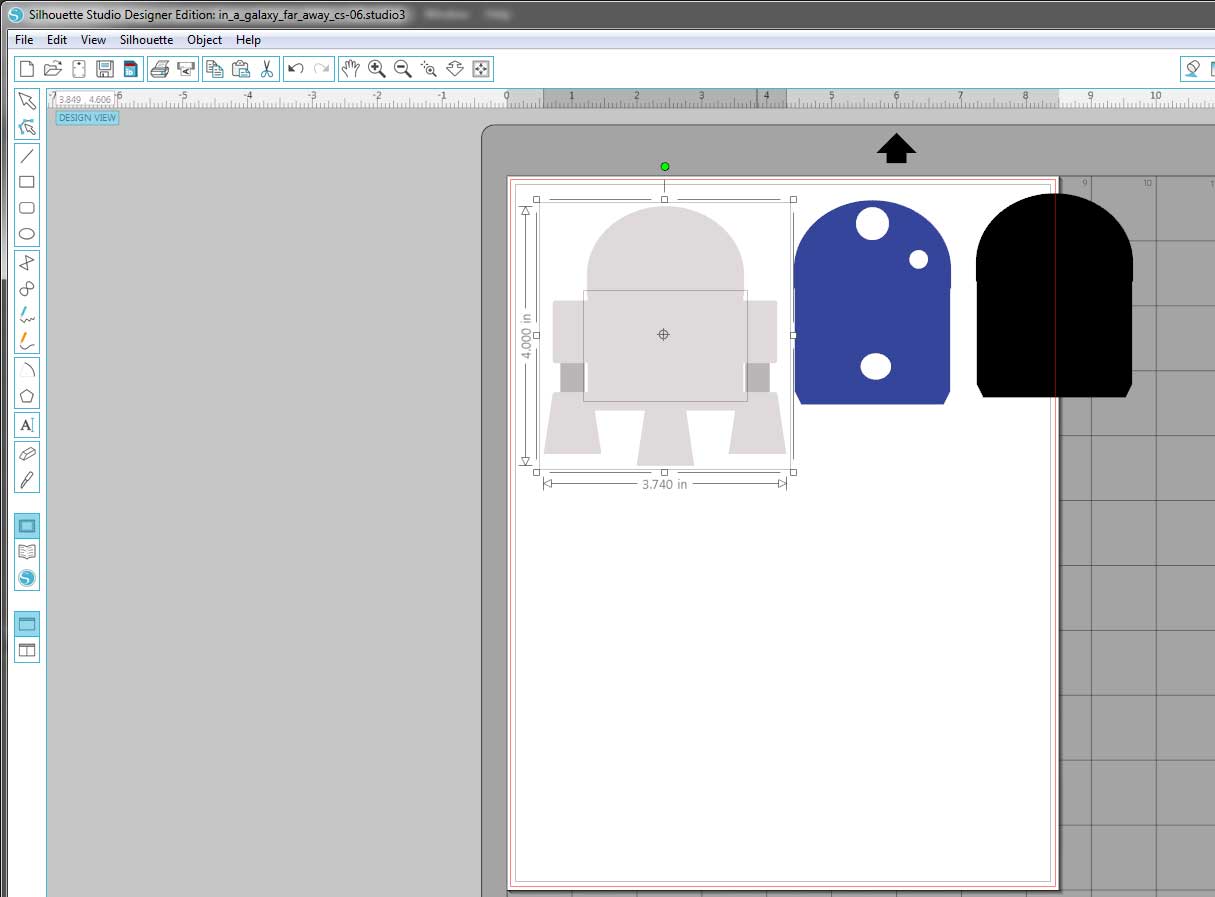This screenshot has height=897, width=1215.
Task: Select the Eraser tool
Action: tap(27, 453)
